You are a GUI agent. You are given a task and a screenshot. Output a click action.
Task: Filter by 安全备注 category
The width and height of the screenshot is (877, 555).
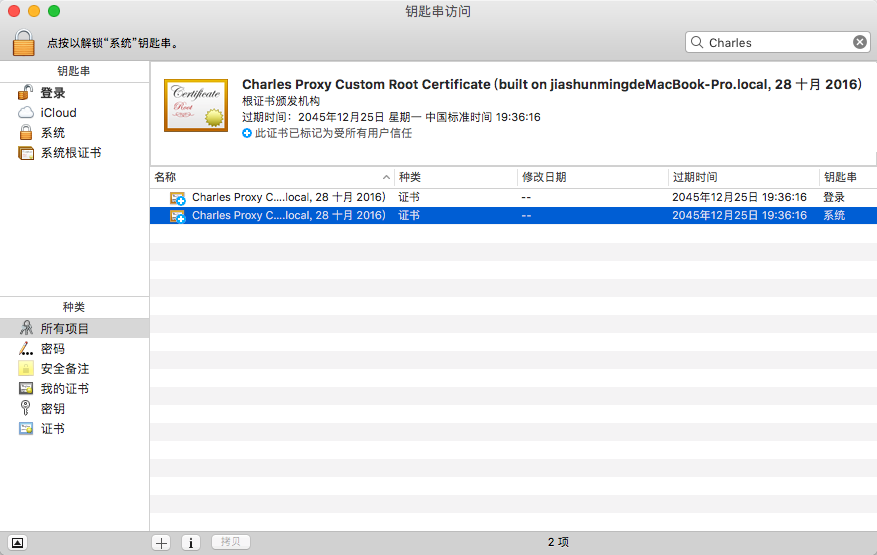coord(64,369)
